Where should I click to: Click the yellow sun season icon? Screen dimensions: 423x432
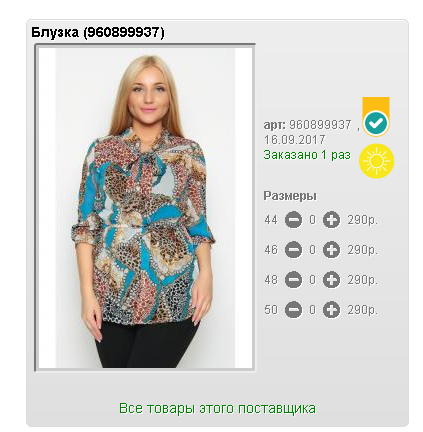tap(377, 161)
